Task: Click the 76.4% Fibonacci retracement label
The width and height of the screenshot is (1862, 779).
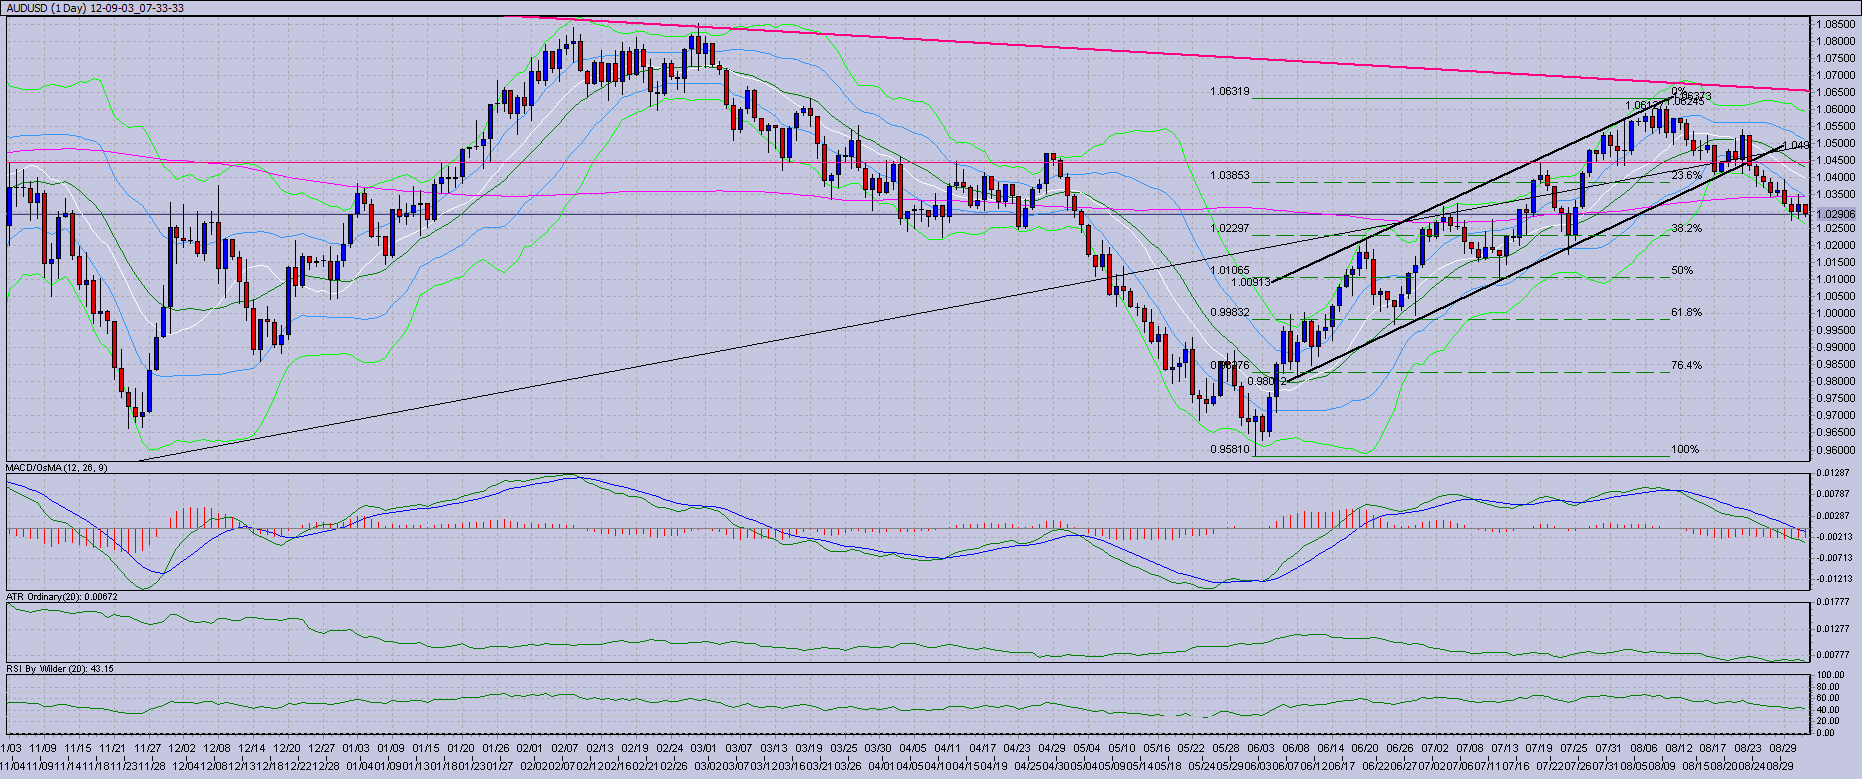Action: click(1686, 366)
